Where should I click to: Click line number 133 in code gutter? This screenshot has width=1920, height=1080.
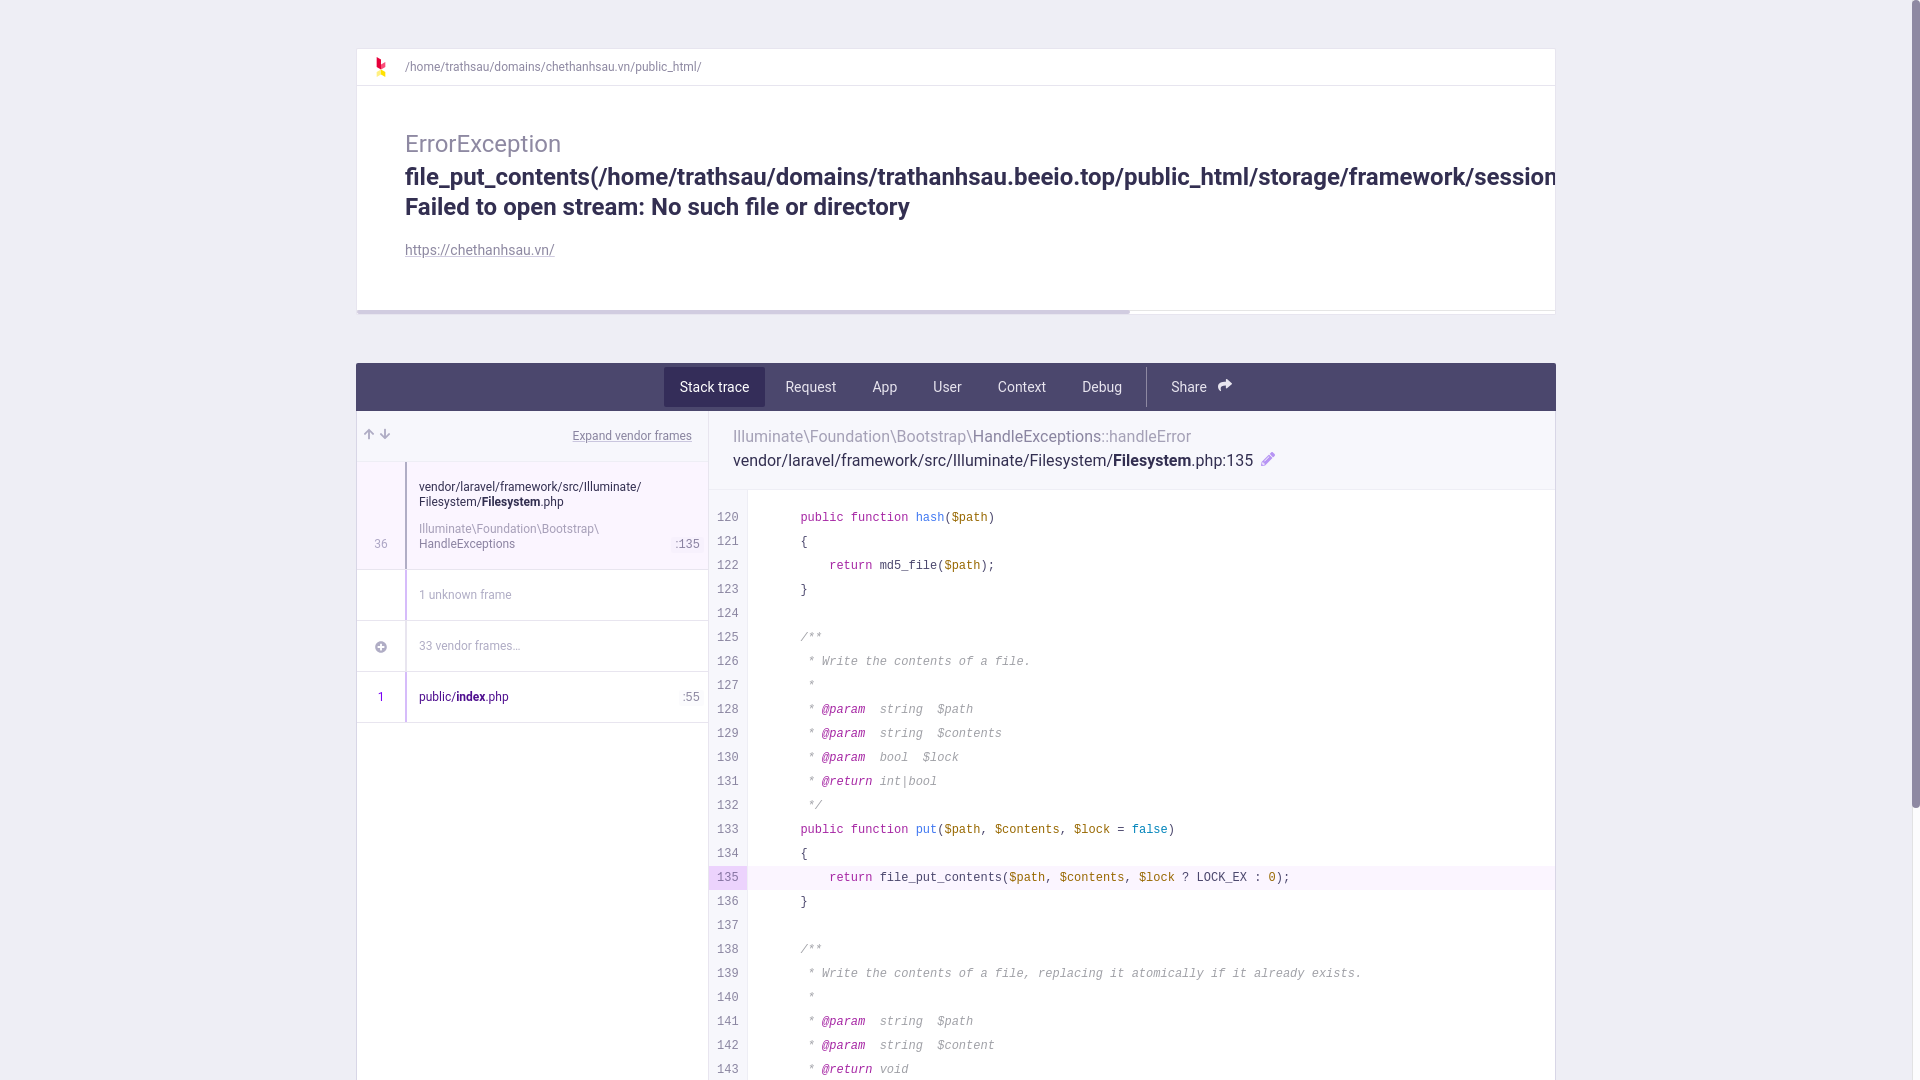tap(727, 830)
